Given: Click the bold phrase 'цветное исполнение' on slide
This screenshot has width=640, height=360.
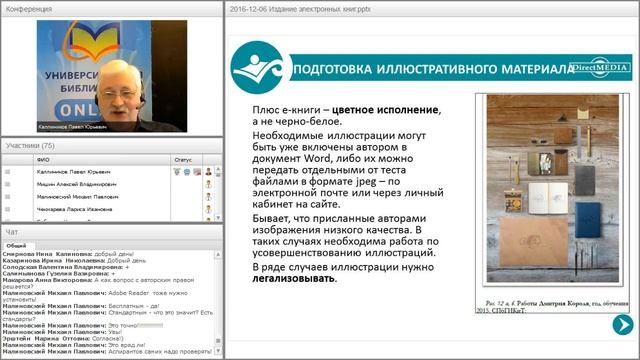Looking at the screenshot, I should pyautogui.click(x=385, y=110).
